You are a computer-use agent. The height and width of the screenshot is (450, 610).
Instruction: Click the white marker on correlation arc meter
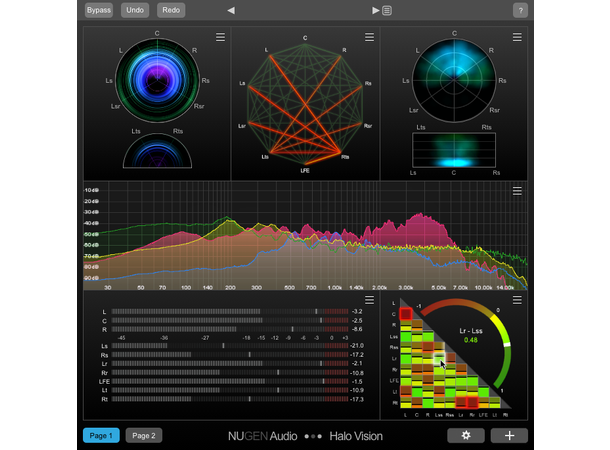(507, 345)
